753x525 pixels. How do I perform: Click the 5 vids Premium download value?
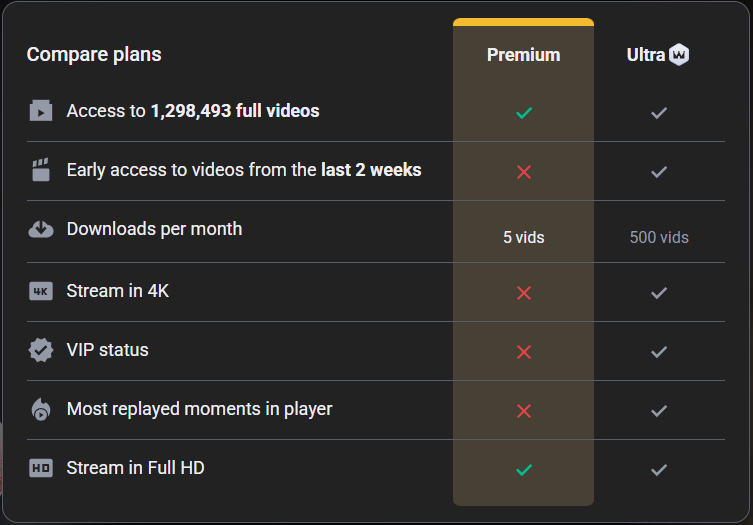[x=523, y=238]
